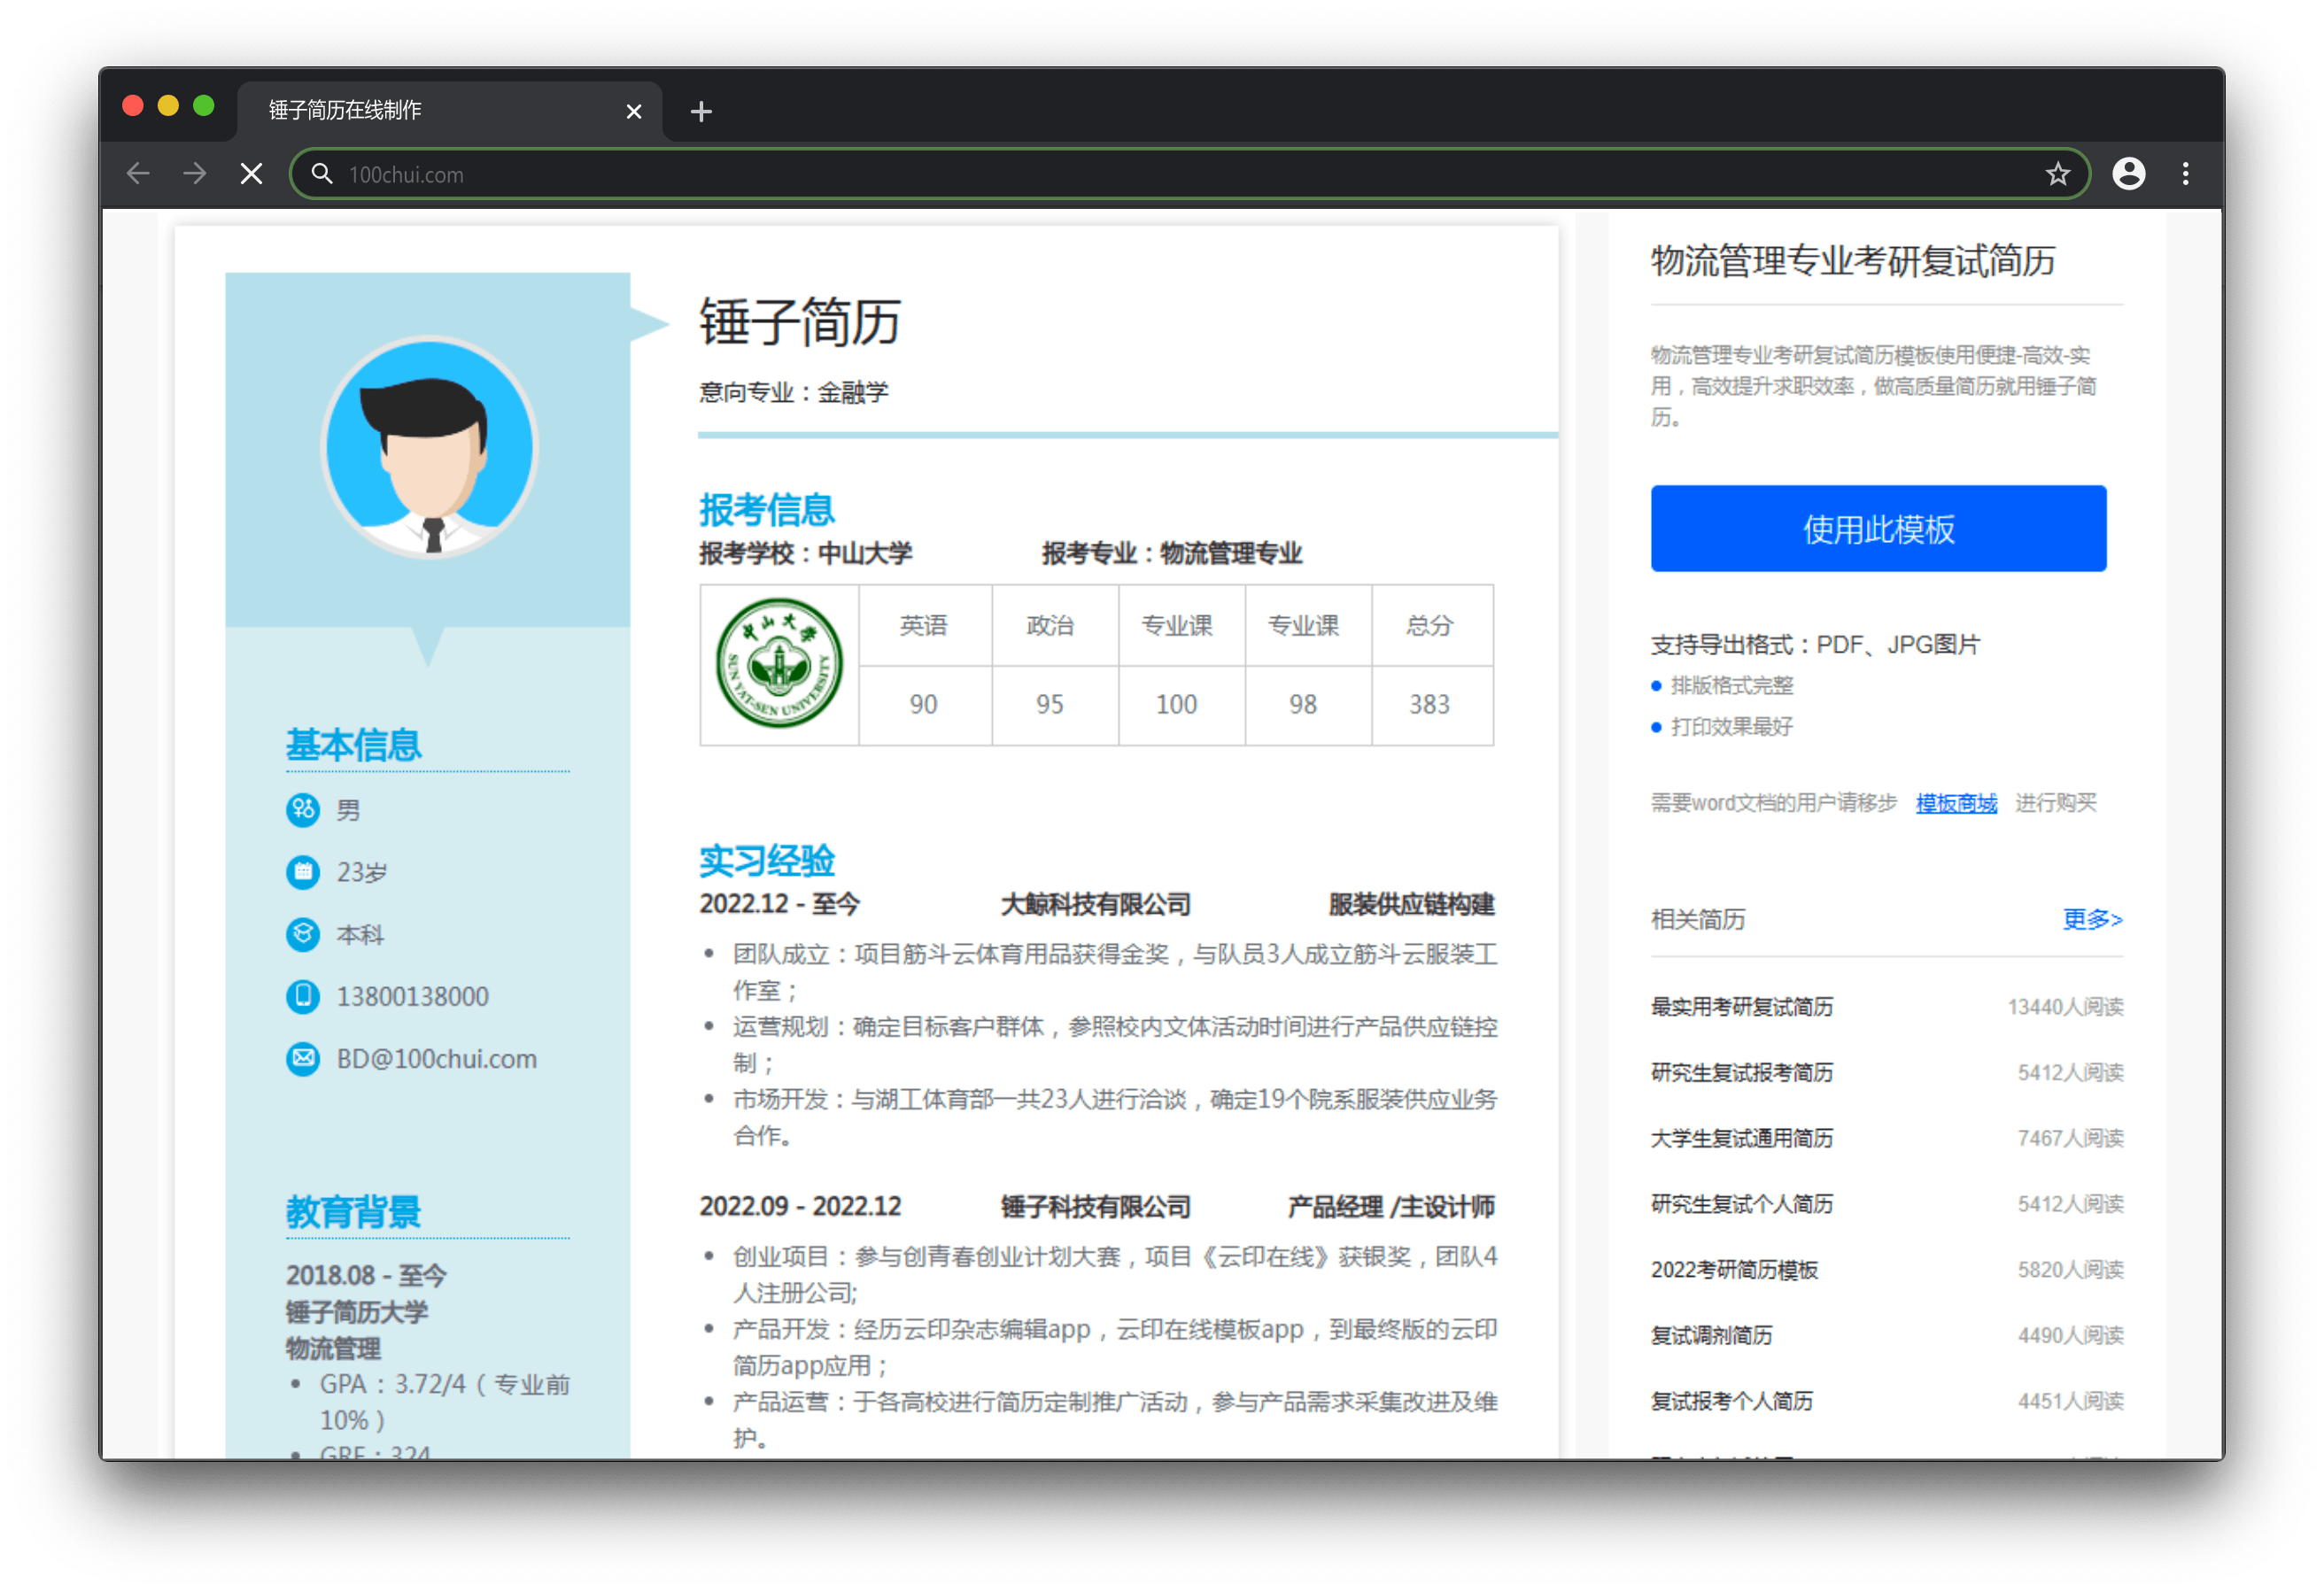
Task: Click the browser forward arrow
Action: [x=195, y=174]
